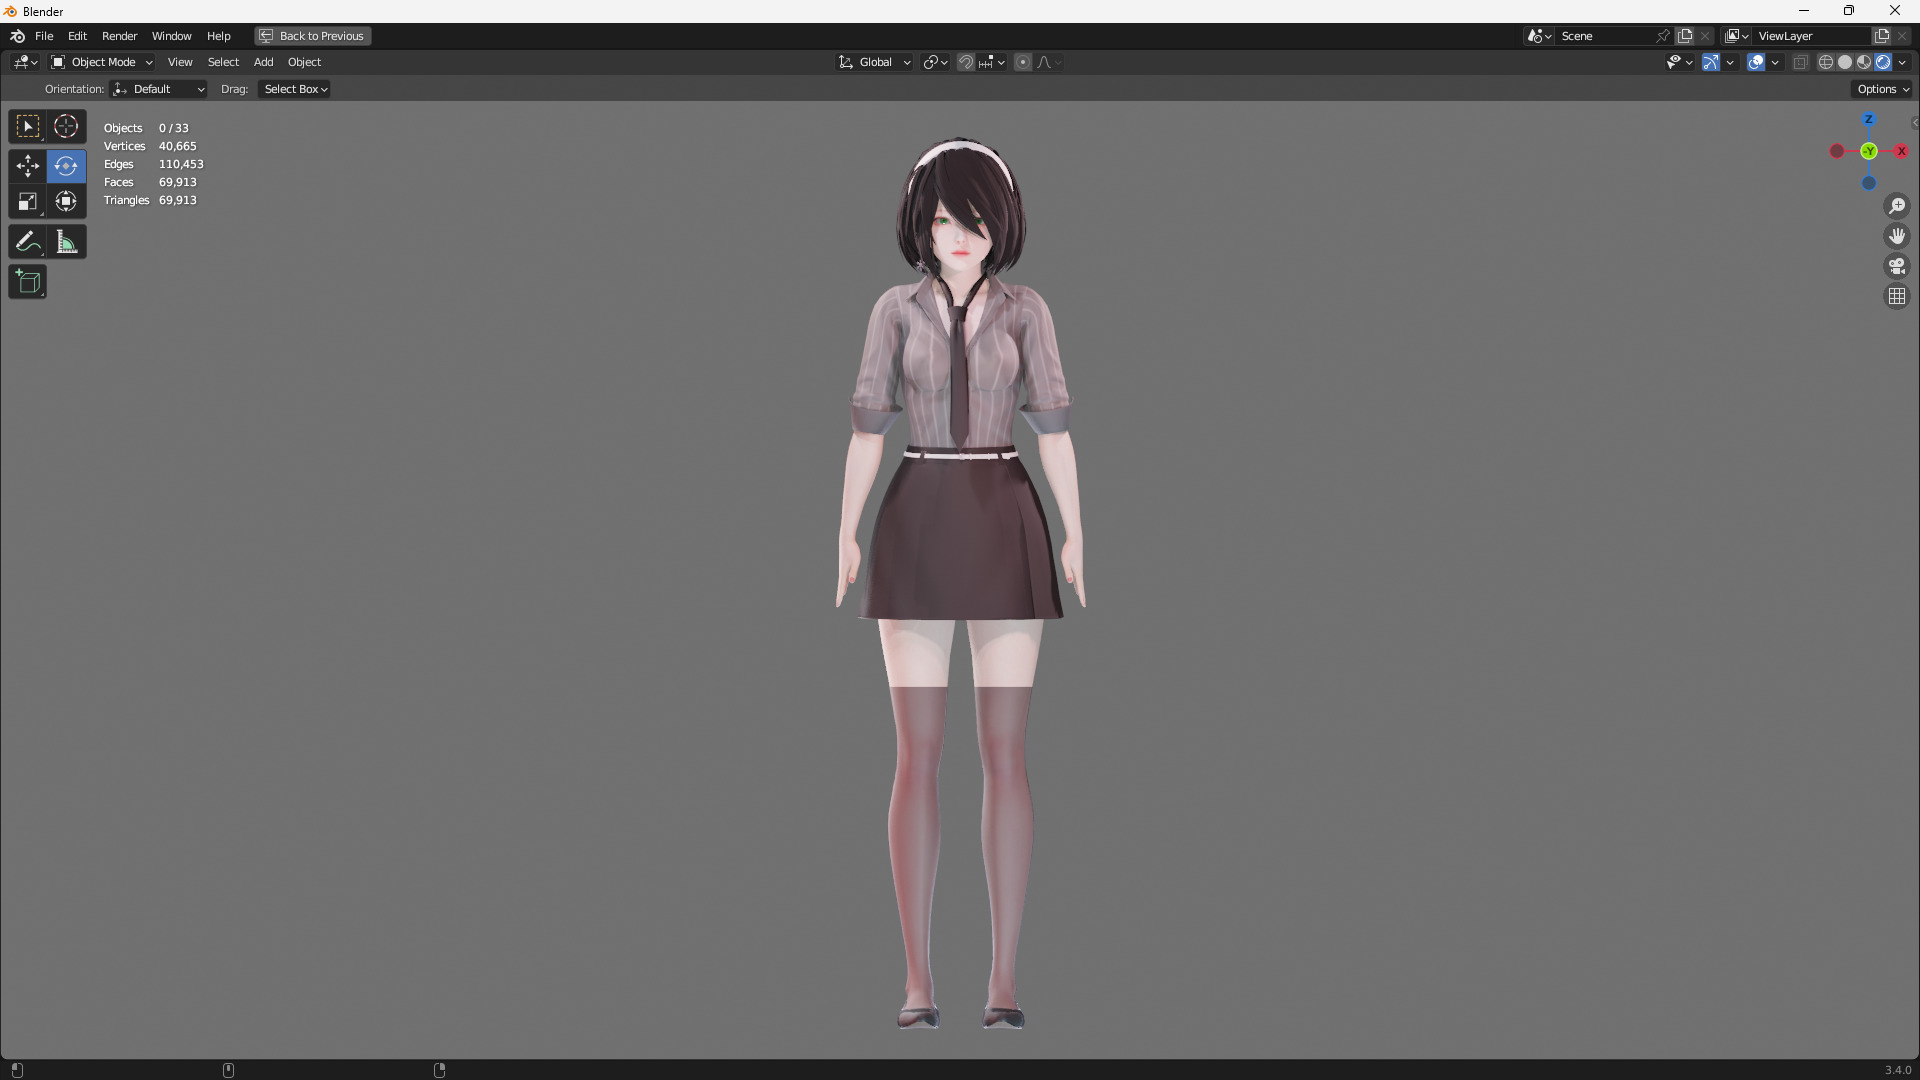
Task: Select the Scale tool
Action: [28, 202]
